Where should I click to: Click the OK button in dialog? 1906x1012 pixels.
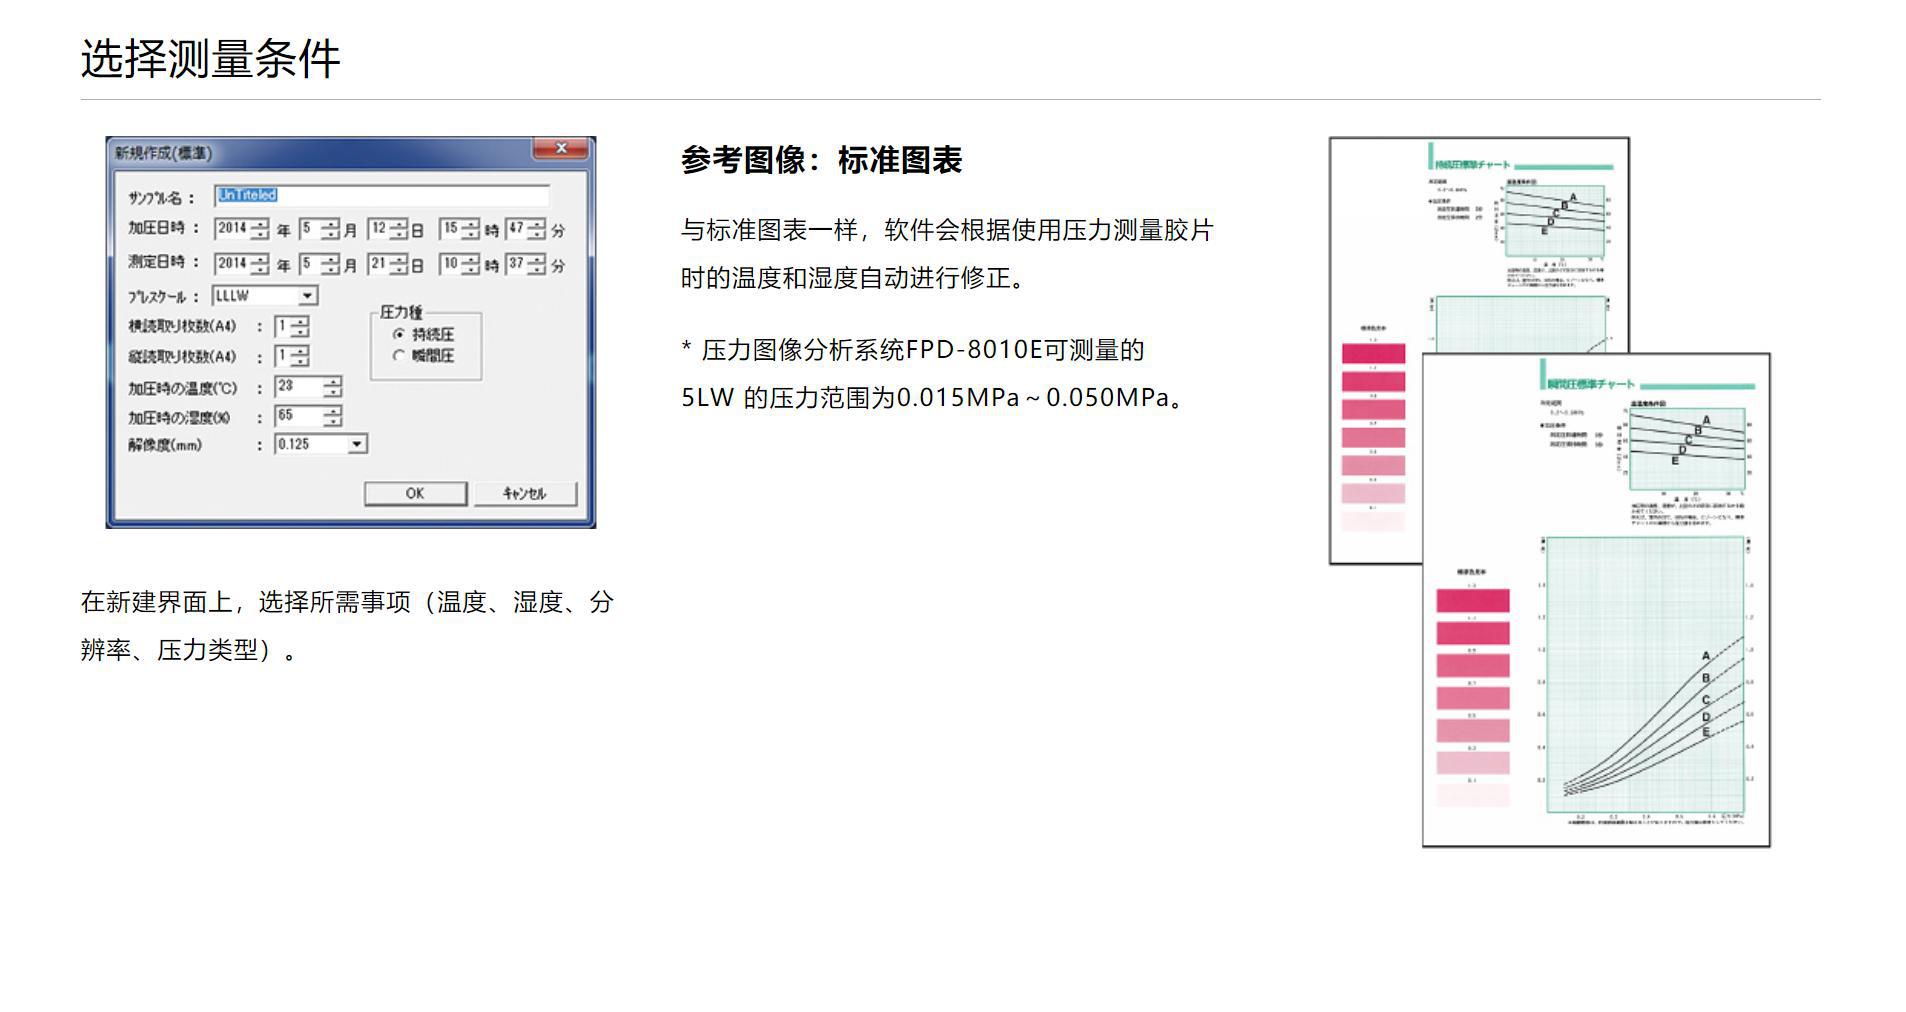coord(415,493)
